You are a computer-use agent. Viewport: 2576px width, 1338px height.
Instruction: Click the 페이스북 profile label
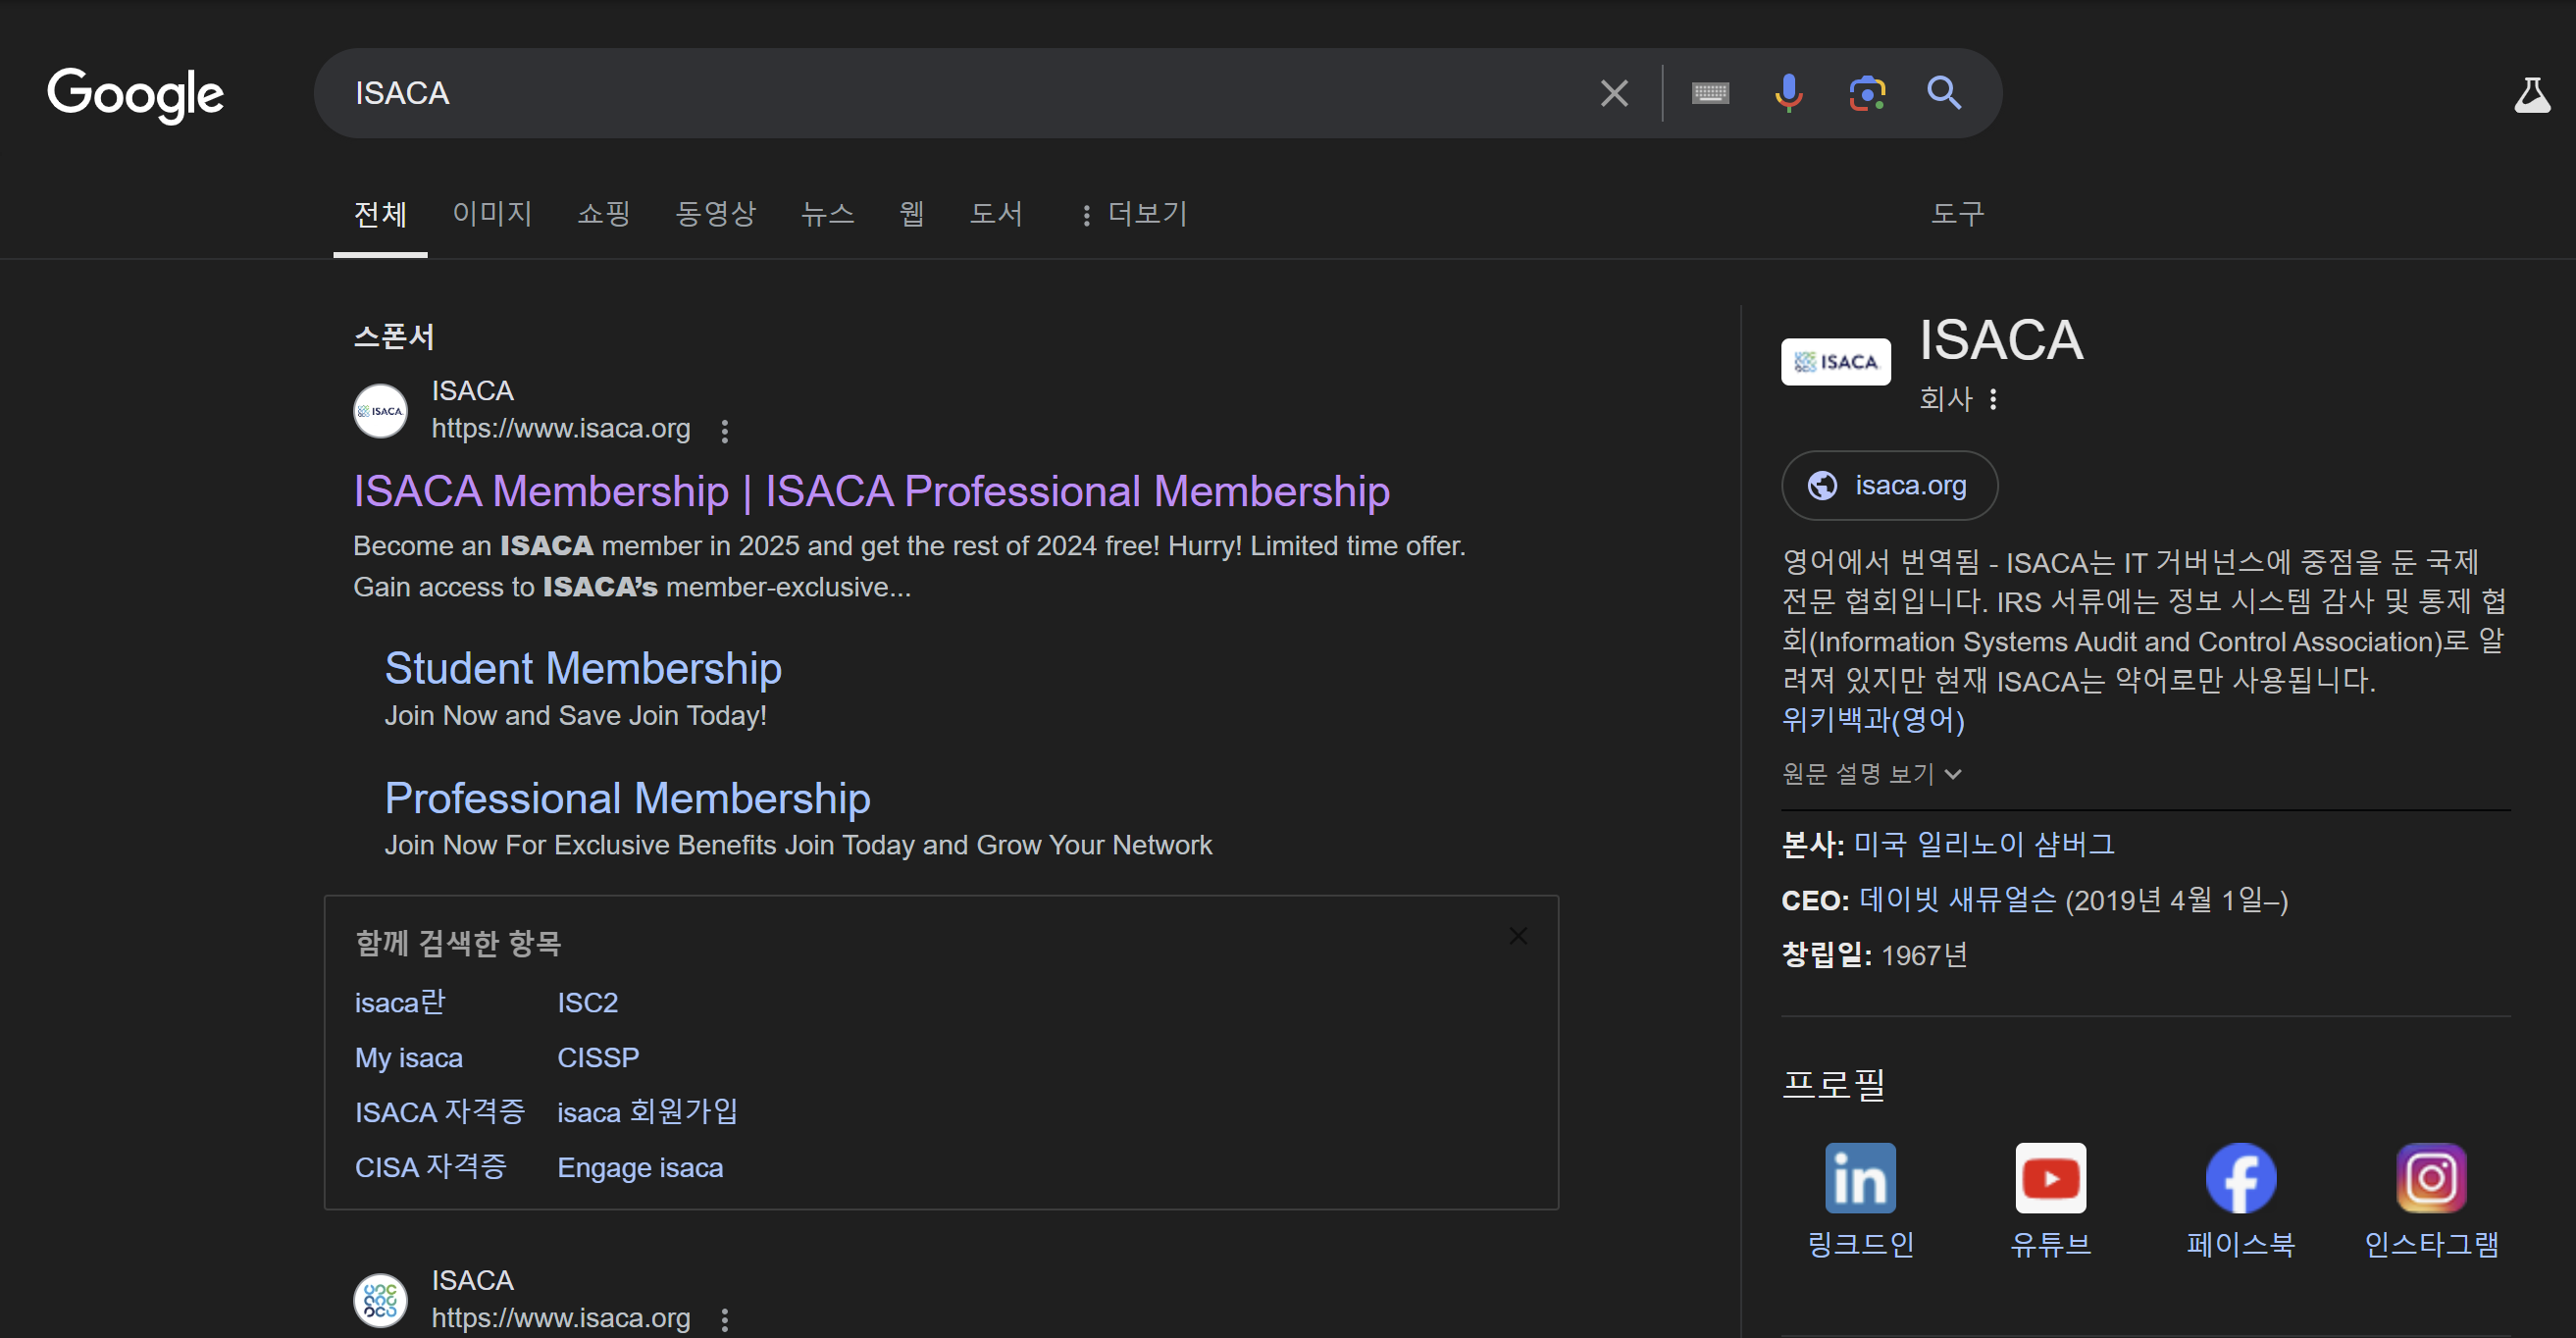click(2241, 1243)
